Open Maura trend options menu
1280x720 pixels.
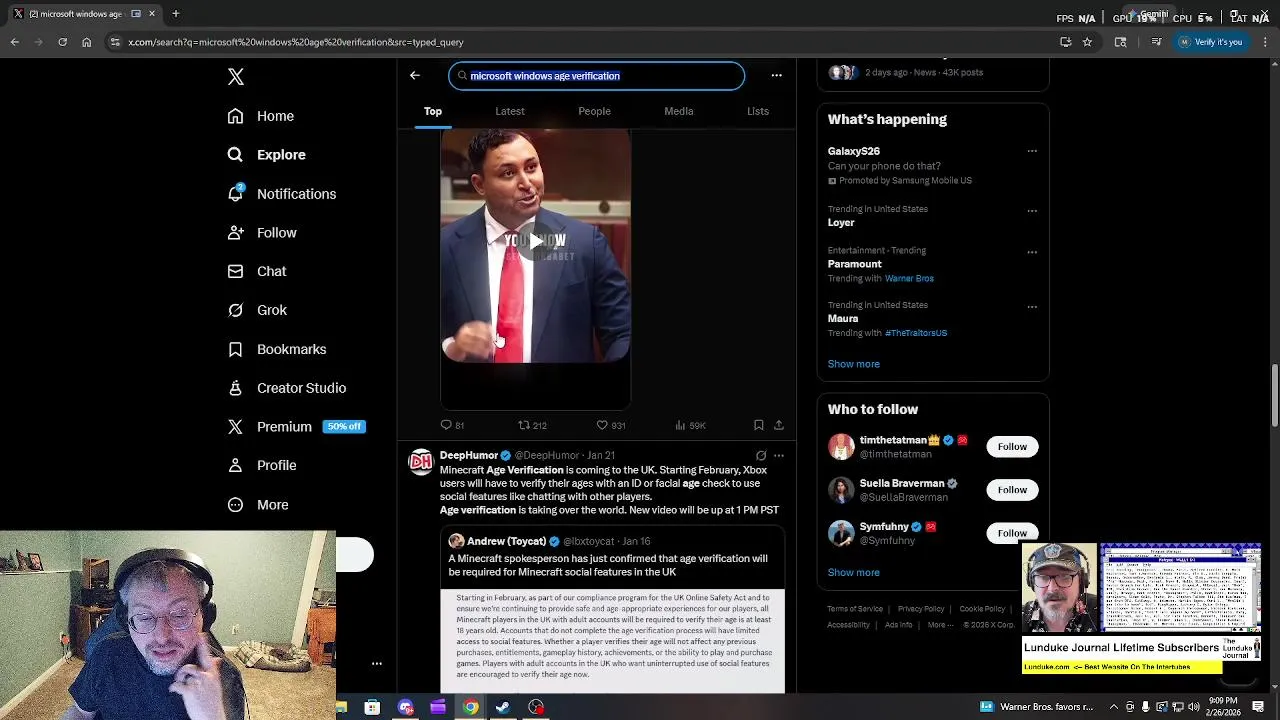[x=1032, y=307]
